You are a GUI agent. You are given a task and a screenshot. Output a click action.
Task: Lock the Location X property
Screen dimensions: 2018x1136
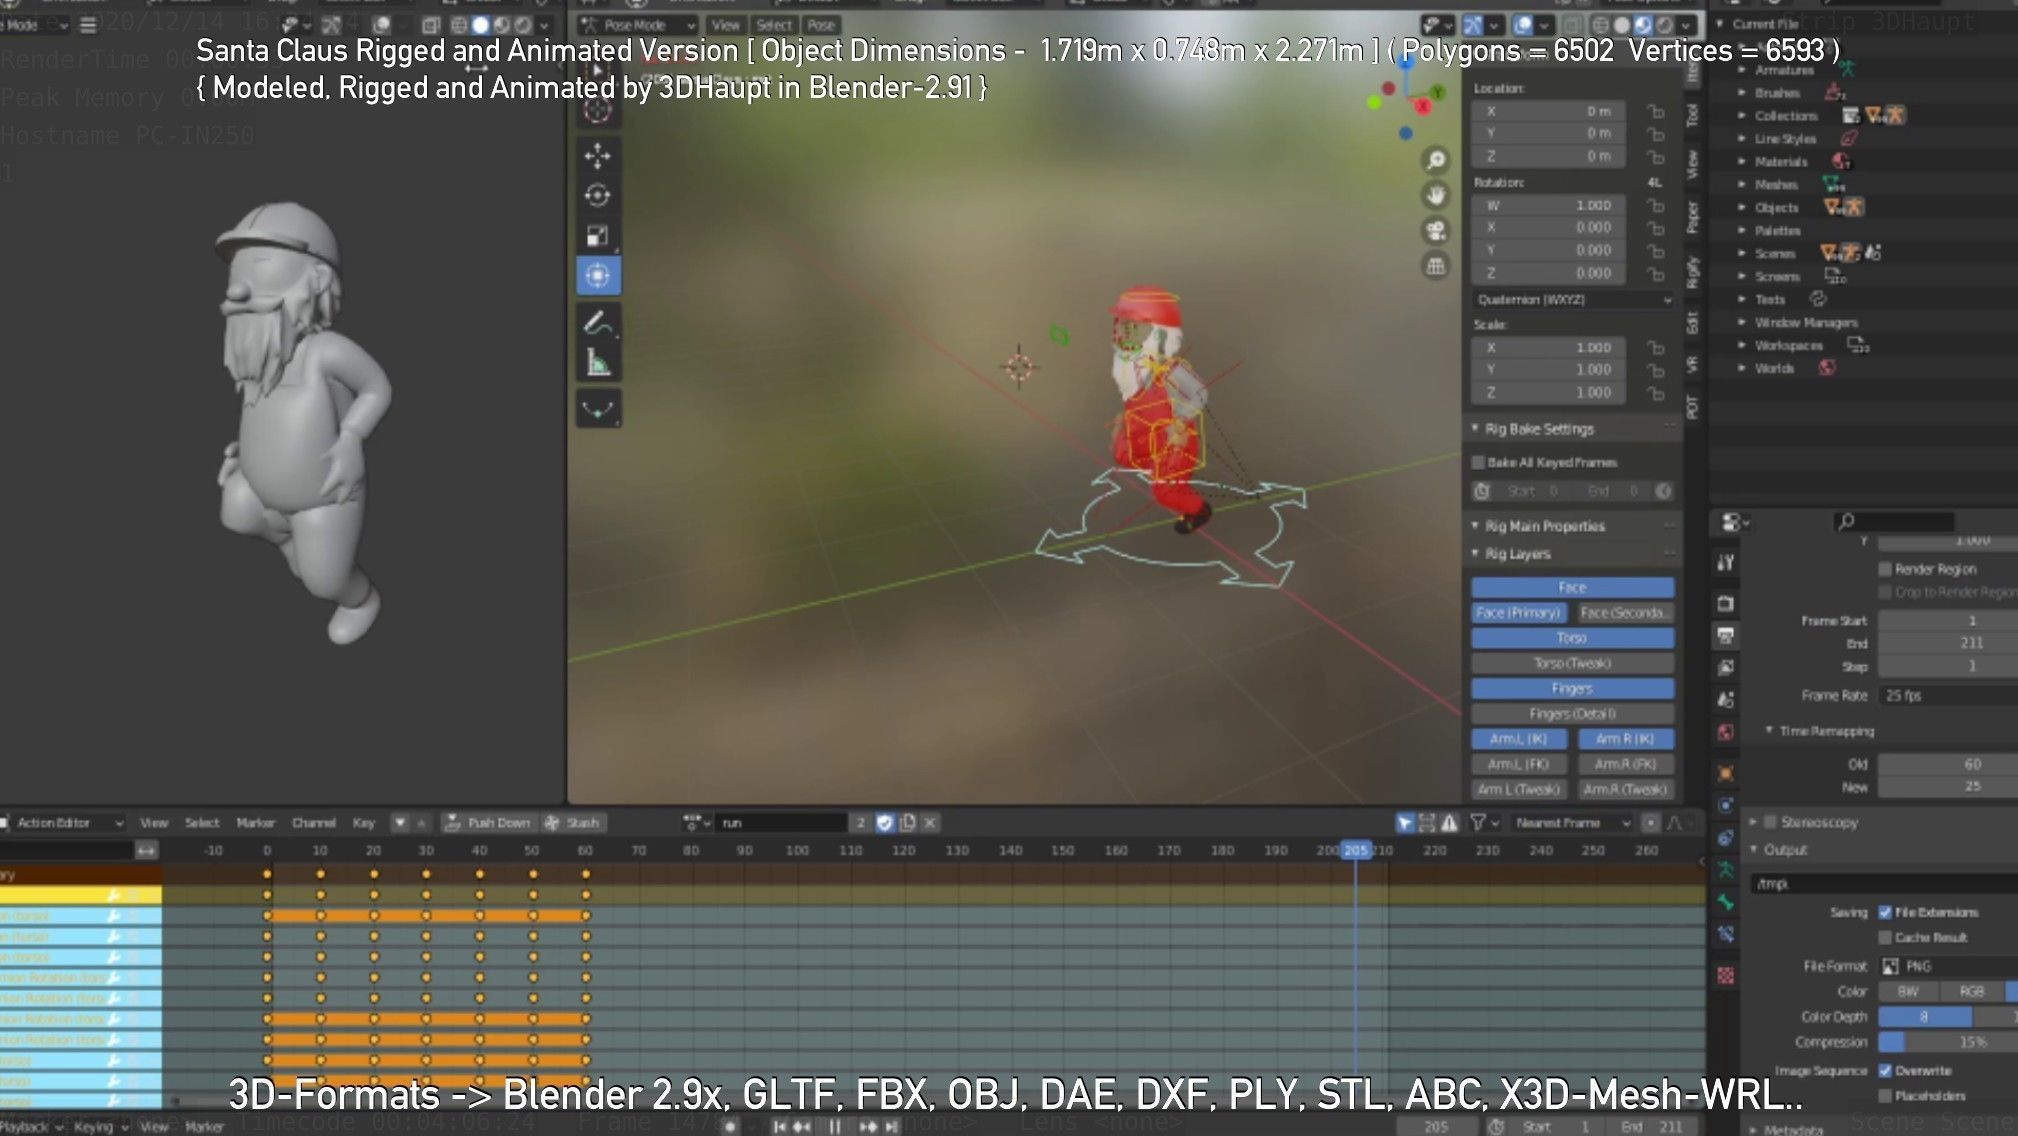(x=1656, y=111)
